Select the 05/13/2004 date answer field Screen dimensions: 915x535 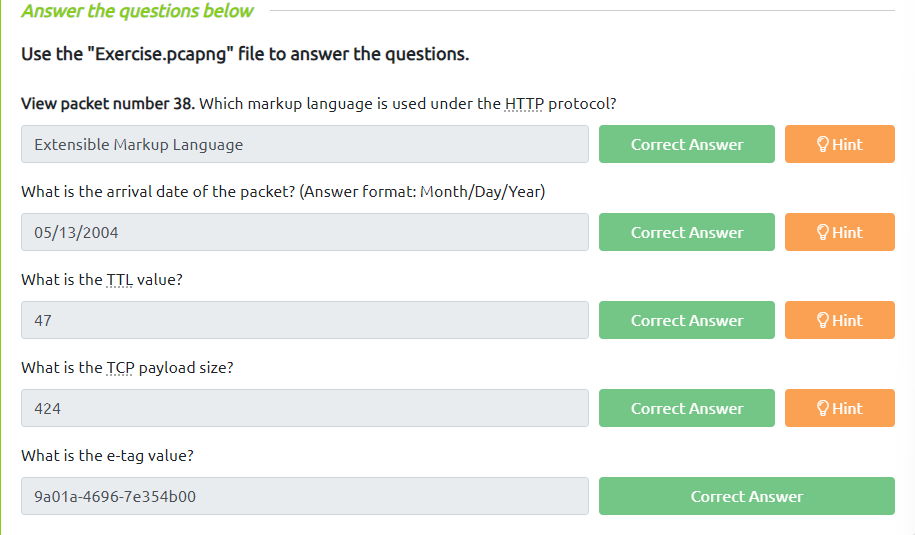point(305,232)
